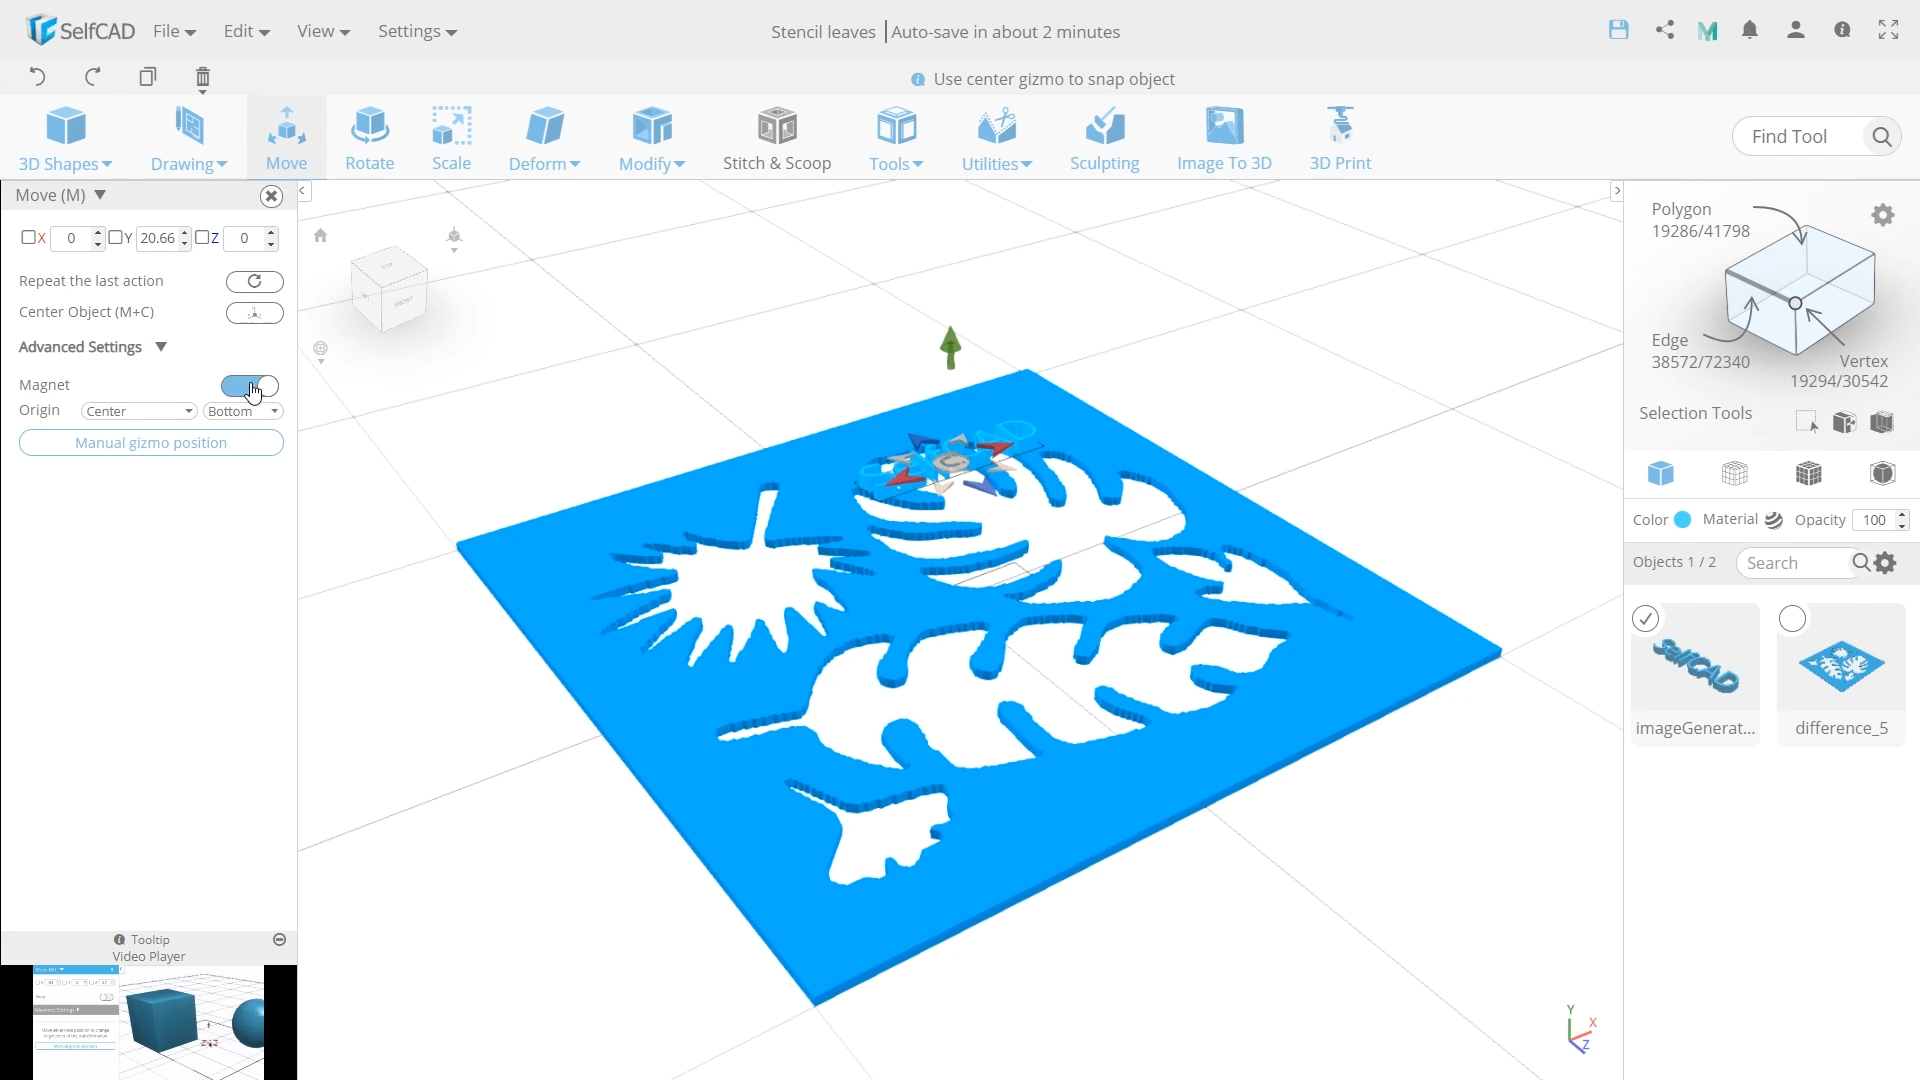This screenshot has height=1080, width=1920.
Task: Open the Origin Bottom dropdown
Action: tap(243, 411)
